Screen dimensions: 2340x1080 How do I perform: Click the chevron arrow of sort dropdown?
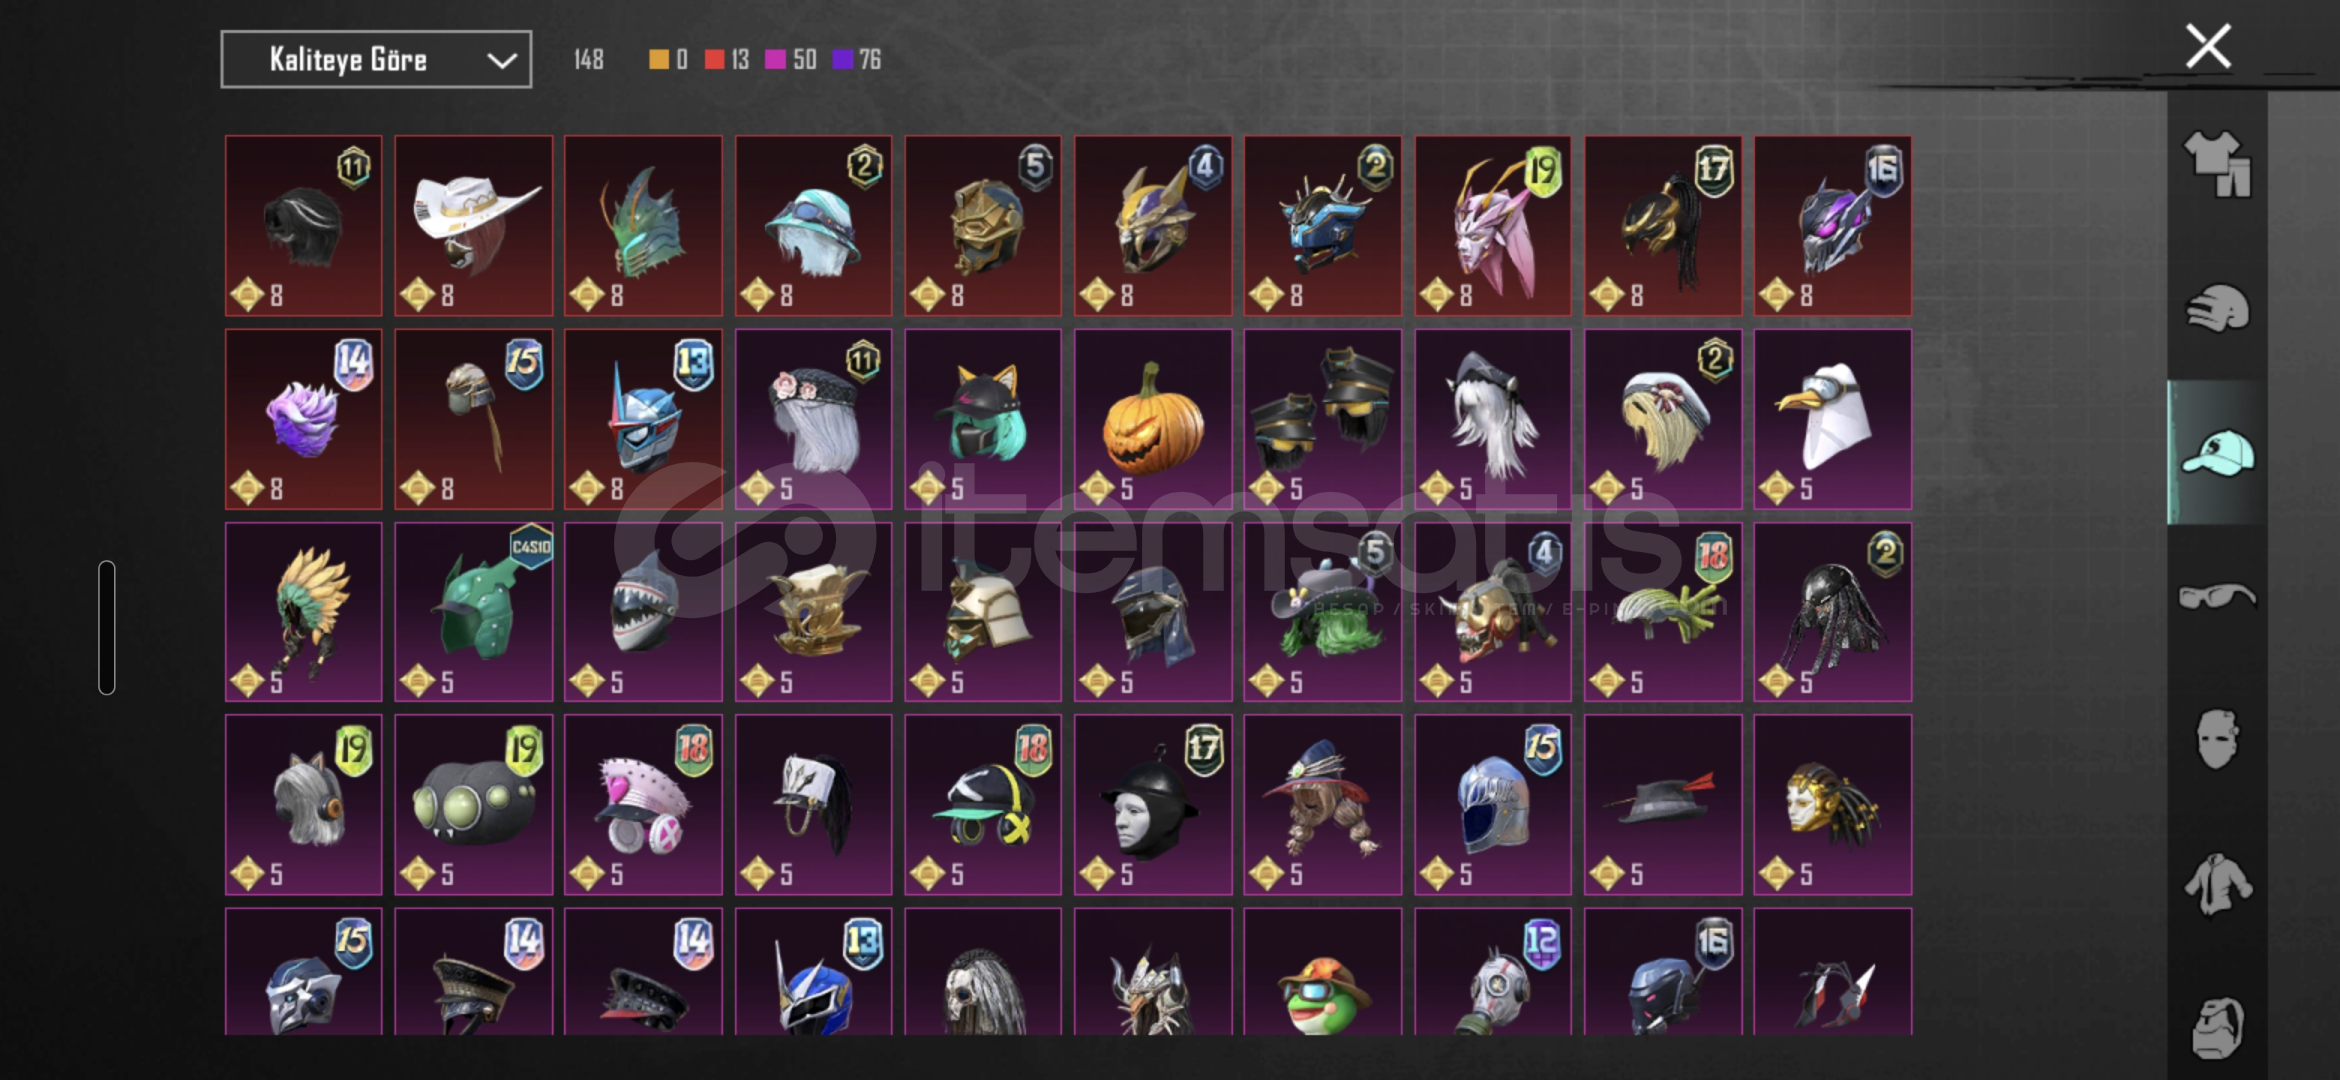(x=501, y=61)
